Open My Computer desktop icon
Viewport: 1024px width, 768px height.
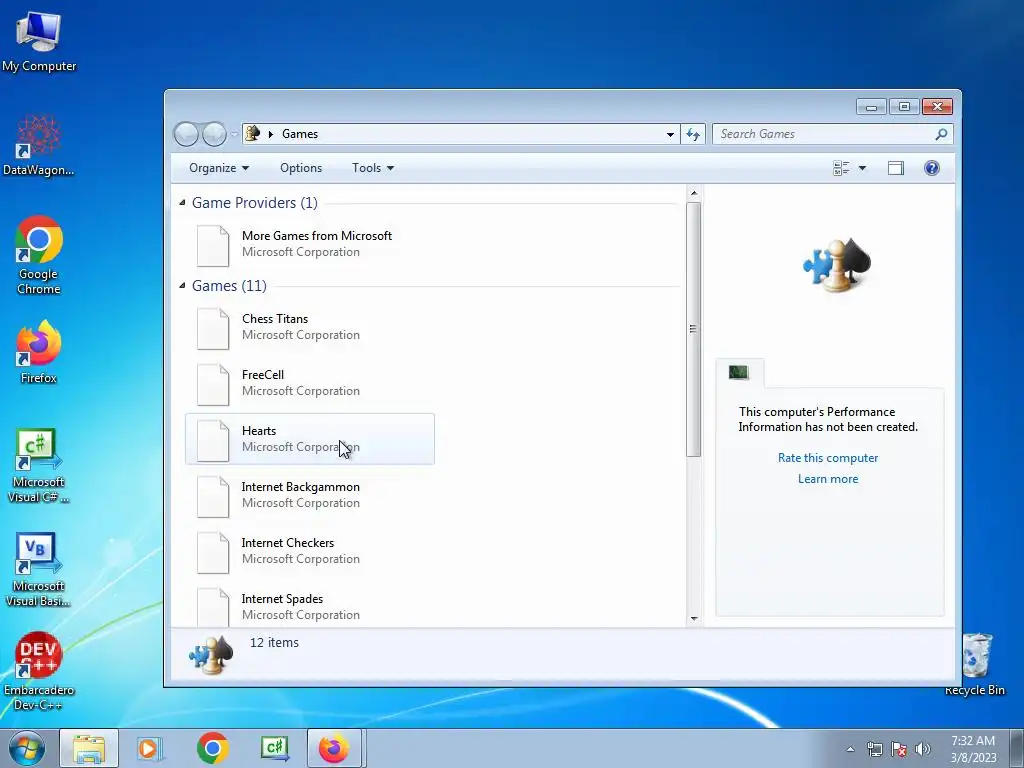[x=39, y=42]
